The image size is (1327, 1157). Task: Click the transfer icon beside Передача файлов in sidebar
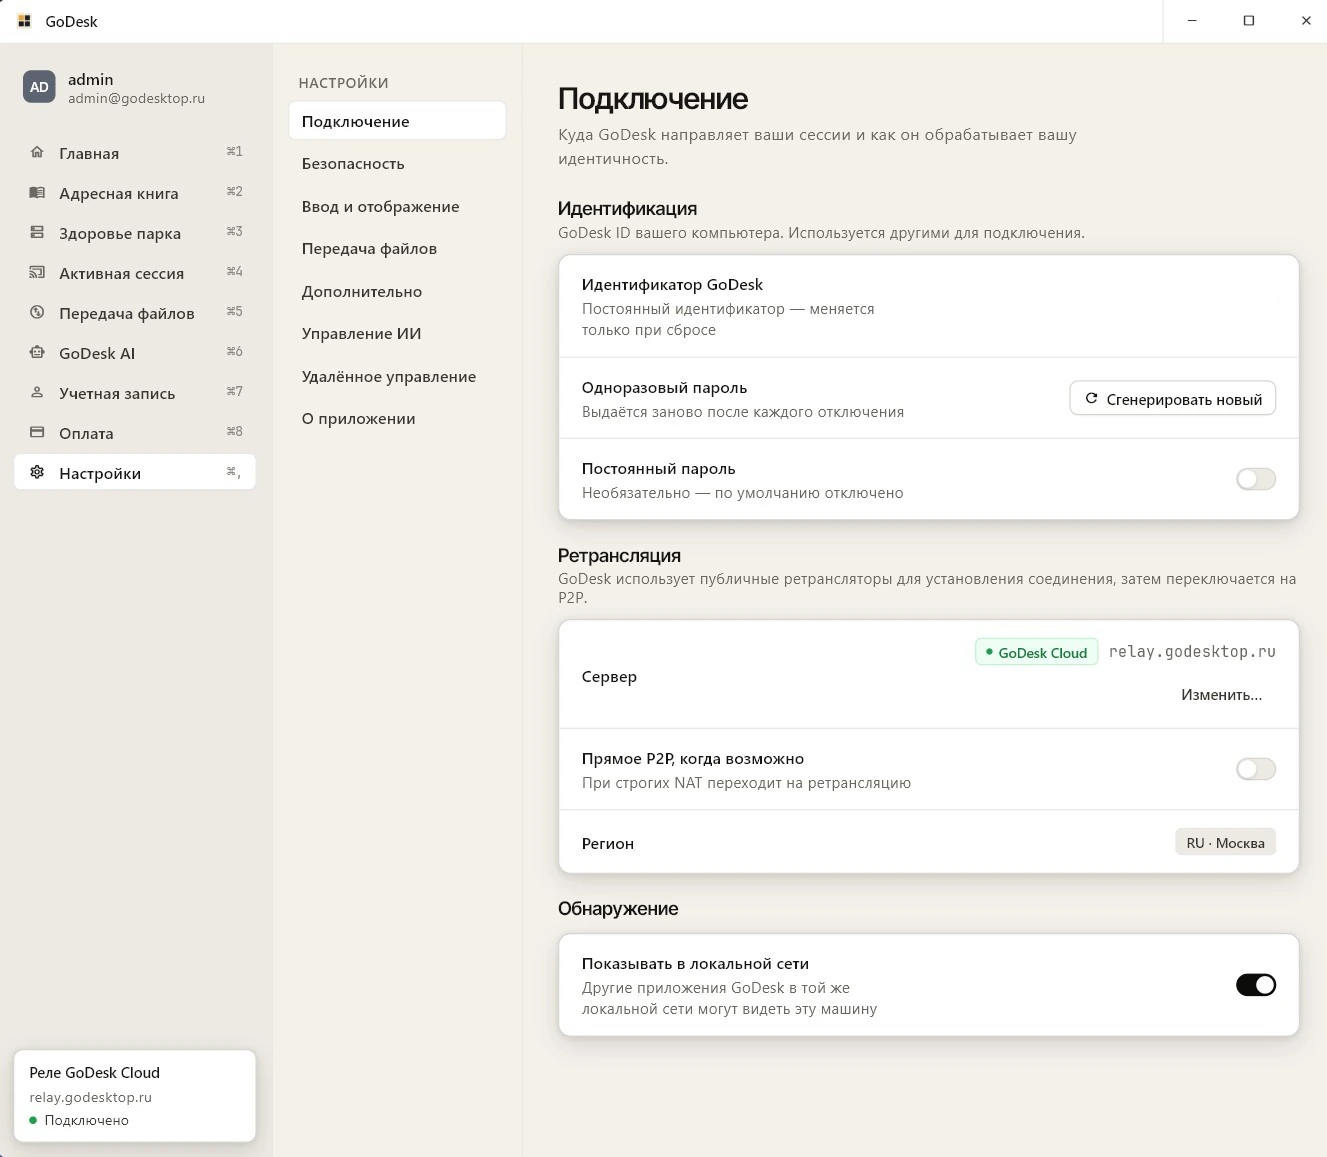(37, 312)
